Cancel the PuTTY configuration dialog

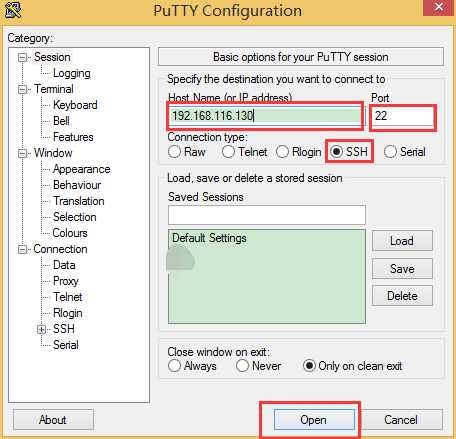coord(401,420)
